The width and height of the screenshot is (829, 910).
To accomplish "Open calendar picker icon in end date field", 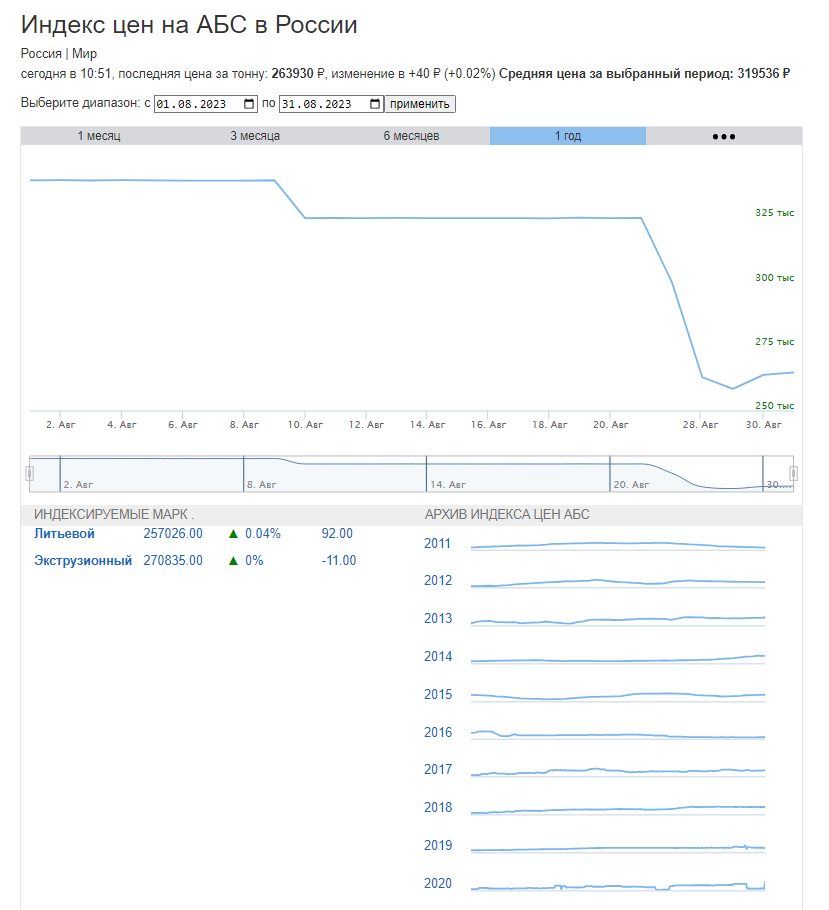I will point(375,104).
